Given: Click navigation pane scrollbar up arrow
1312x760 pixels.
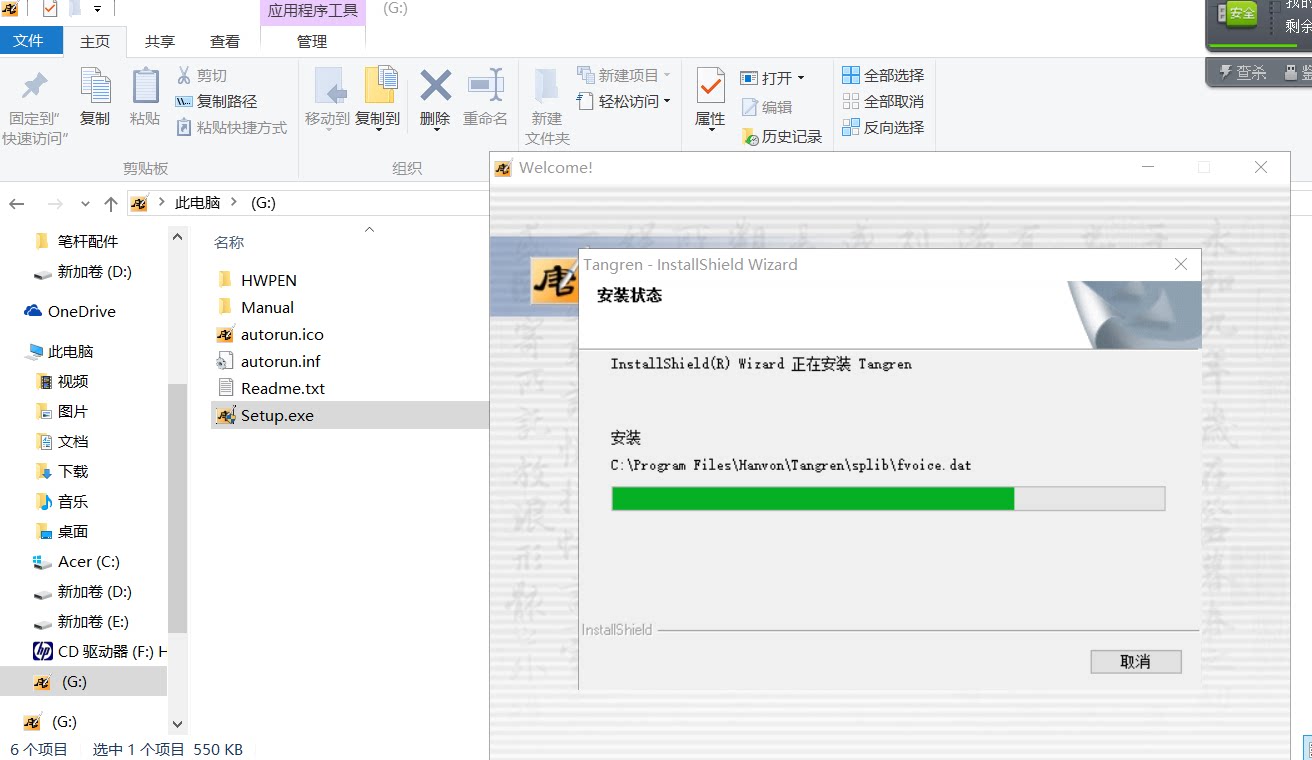Looking at the screenshot, I should click(x=178, y=237).
